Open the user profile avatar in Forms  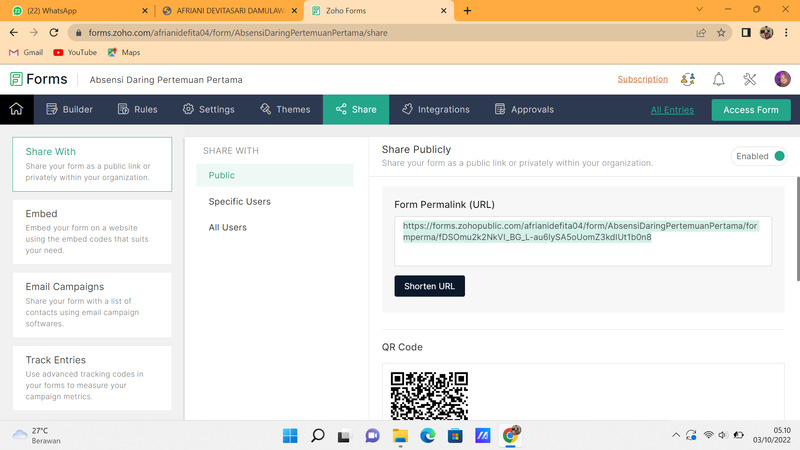pyautogui.click(x=782, y=79)
